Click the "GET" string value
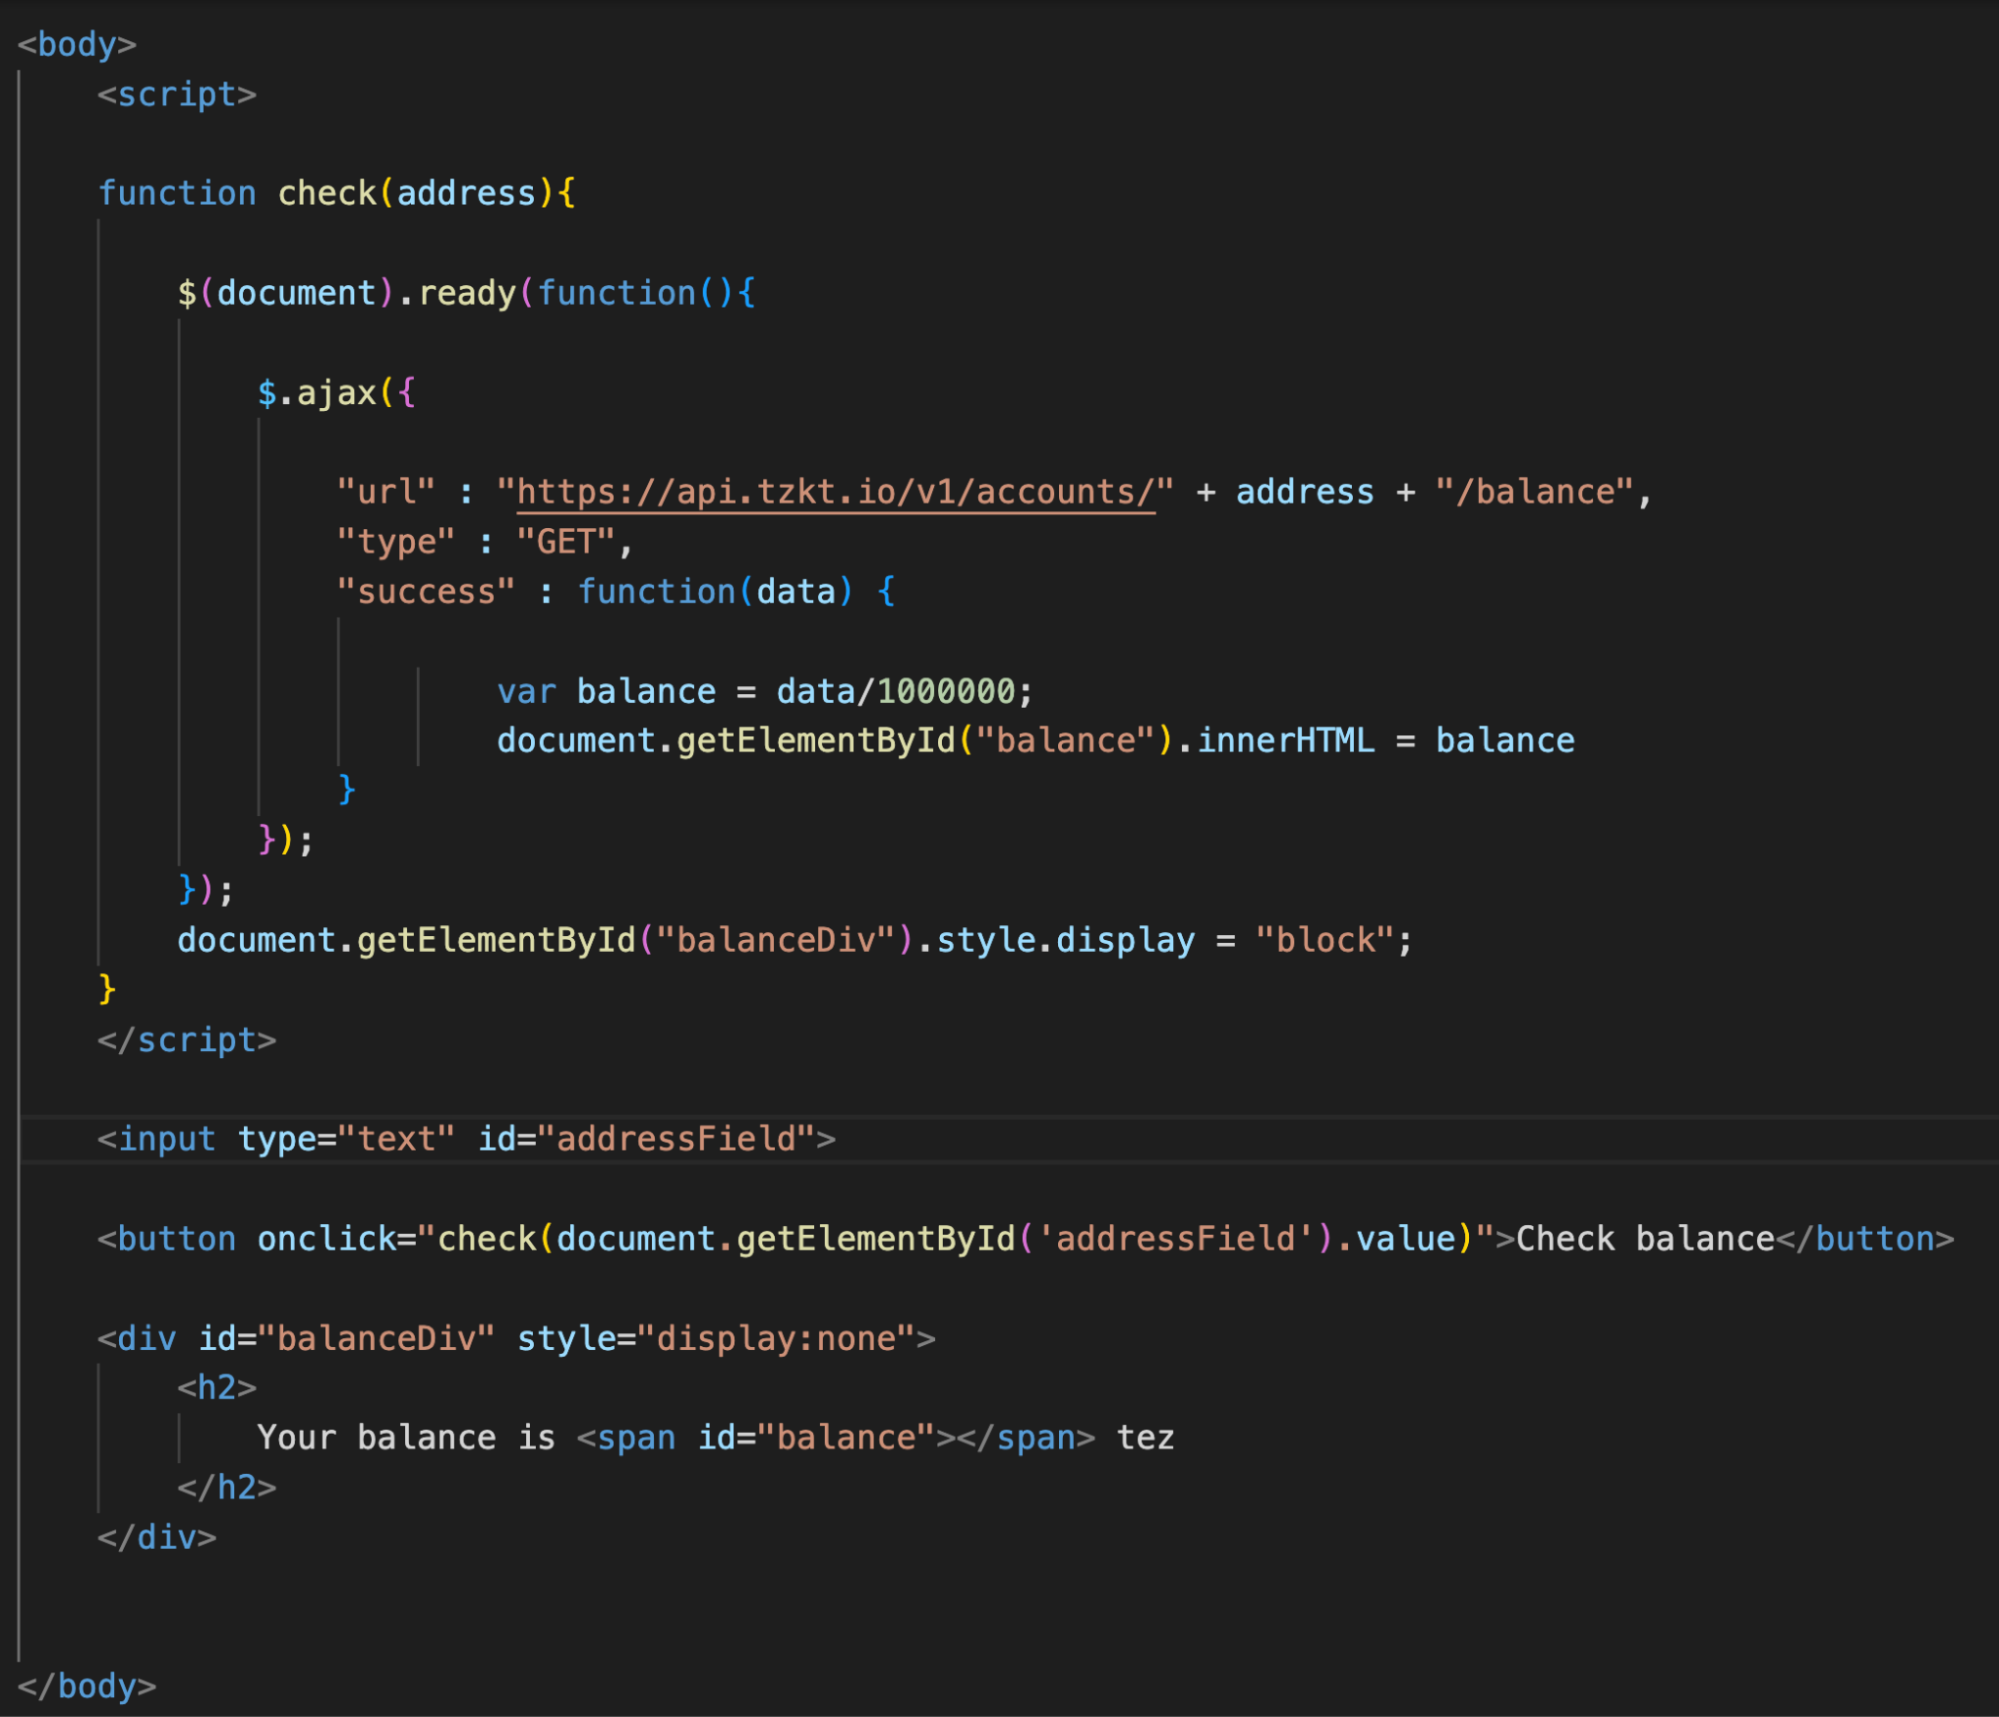The image size is (1999, 1717). (565, 542)
